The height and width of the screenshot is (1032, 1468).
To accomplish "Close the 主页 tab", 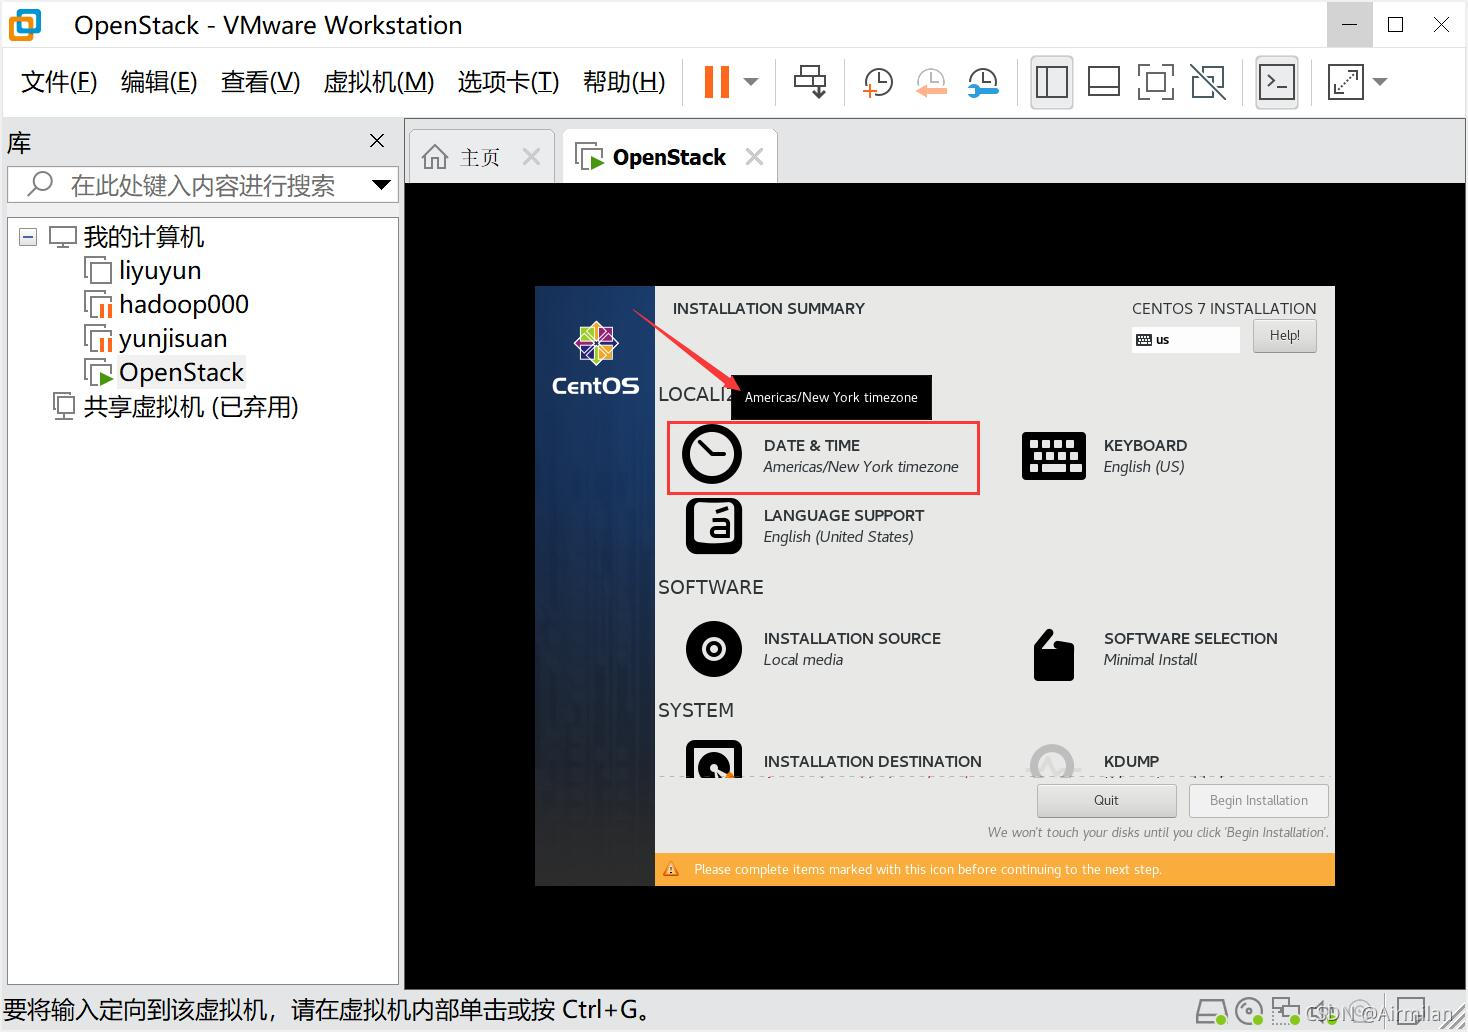I will [531, 157].
